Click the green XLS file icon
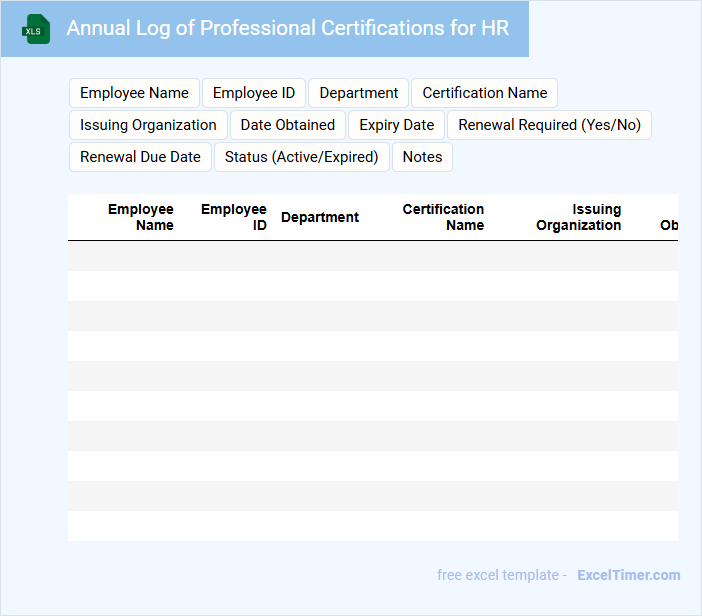702x616 pixels. 36,29
